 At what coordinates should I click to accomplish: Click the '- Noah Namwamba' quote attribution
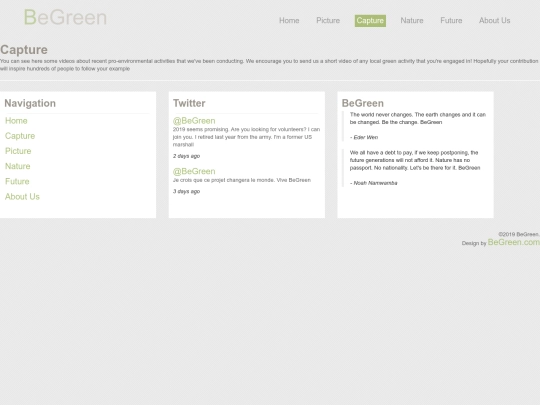pyautogui.click(x=373, y=183)
